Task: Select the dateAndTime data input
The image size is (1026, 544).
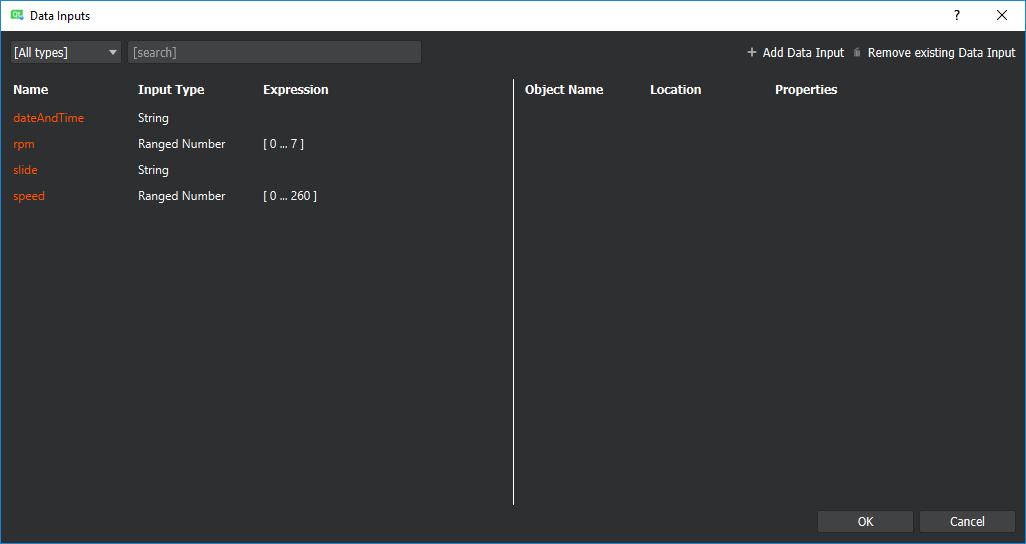Action: click(48, 118)
